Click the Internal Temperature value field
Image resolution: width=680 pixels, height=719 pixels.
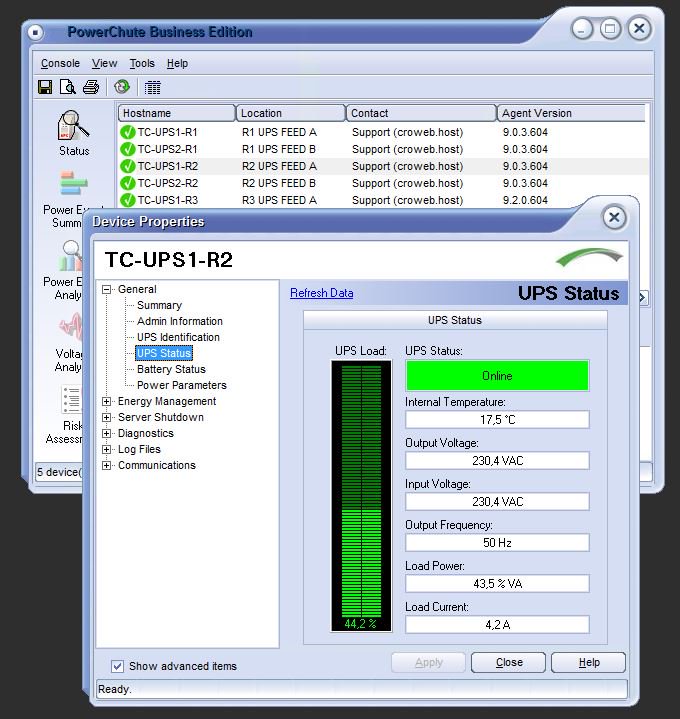coord(497,420)
